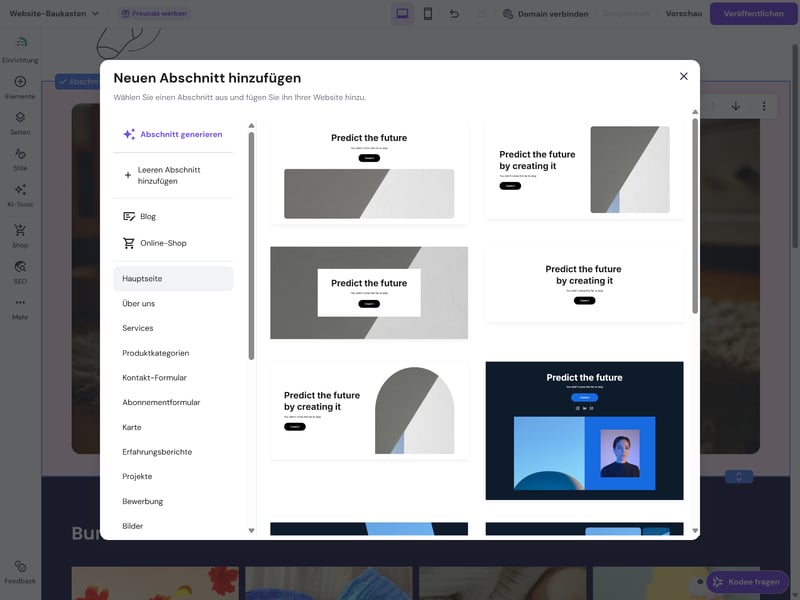800x600 pixels.
Task: Open the Mehr menu in sidebar
Action: point(20,308)
